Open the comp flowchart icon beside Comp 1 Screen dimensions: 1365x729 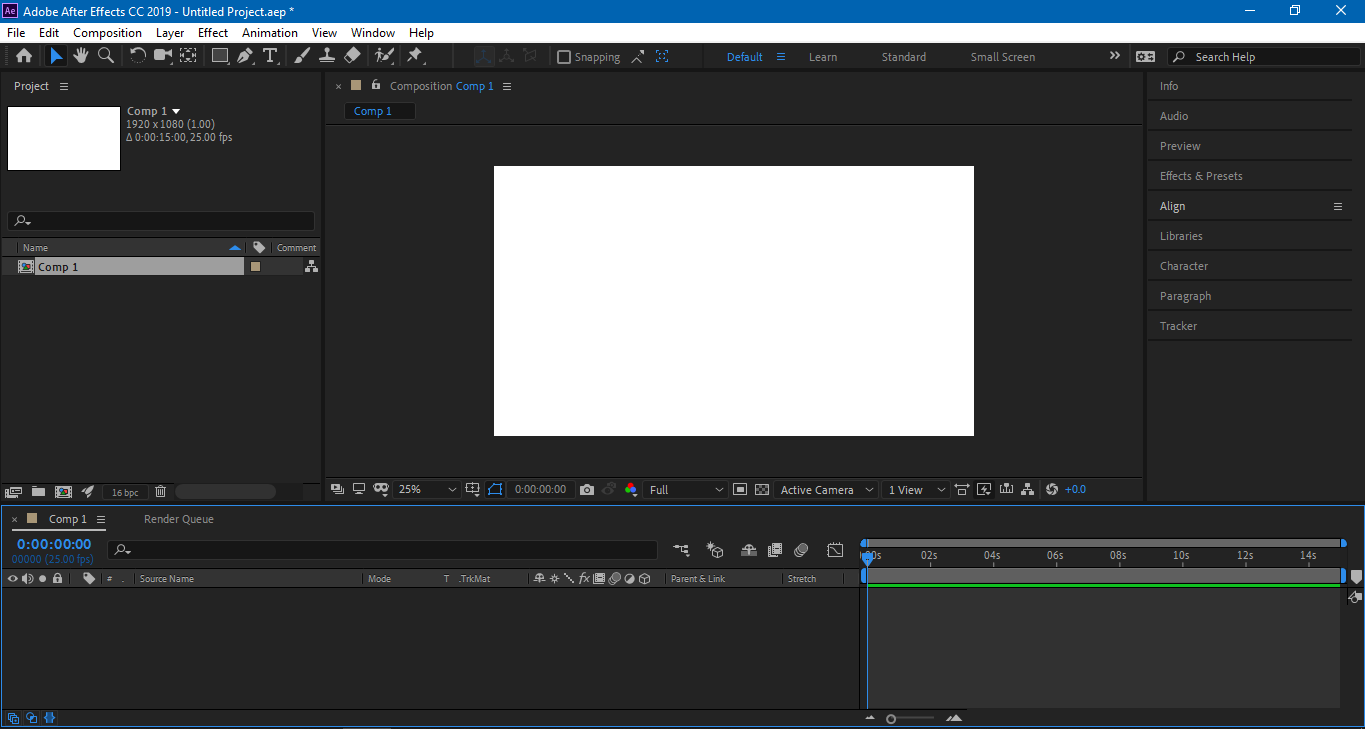point(311,267)
